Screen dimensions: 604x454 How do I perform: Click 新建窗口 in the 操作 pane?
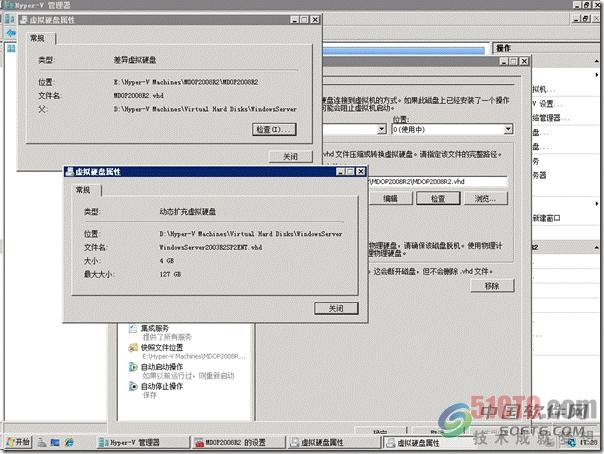[x=546, y=218]
